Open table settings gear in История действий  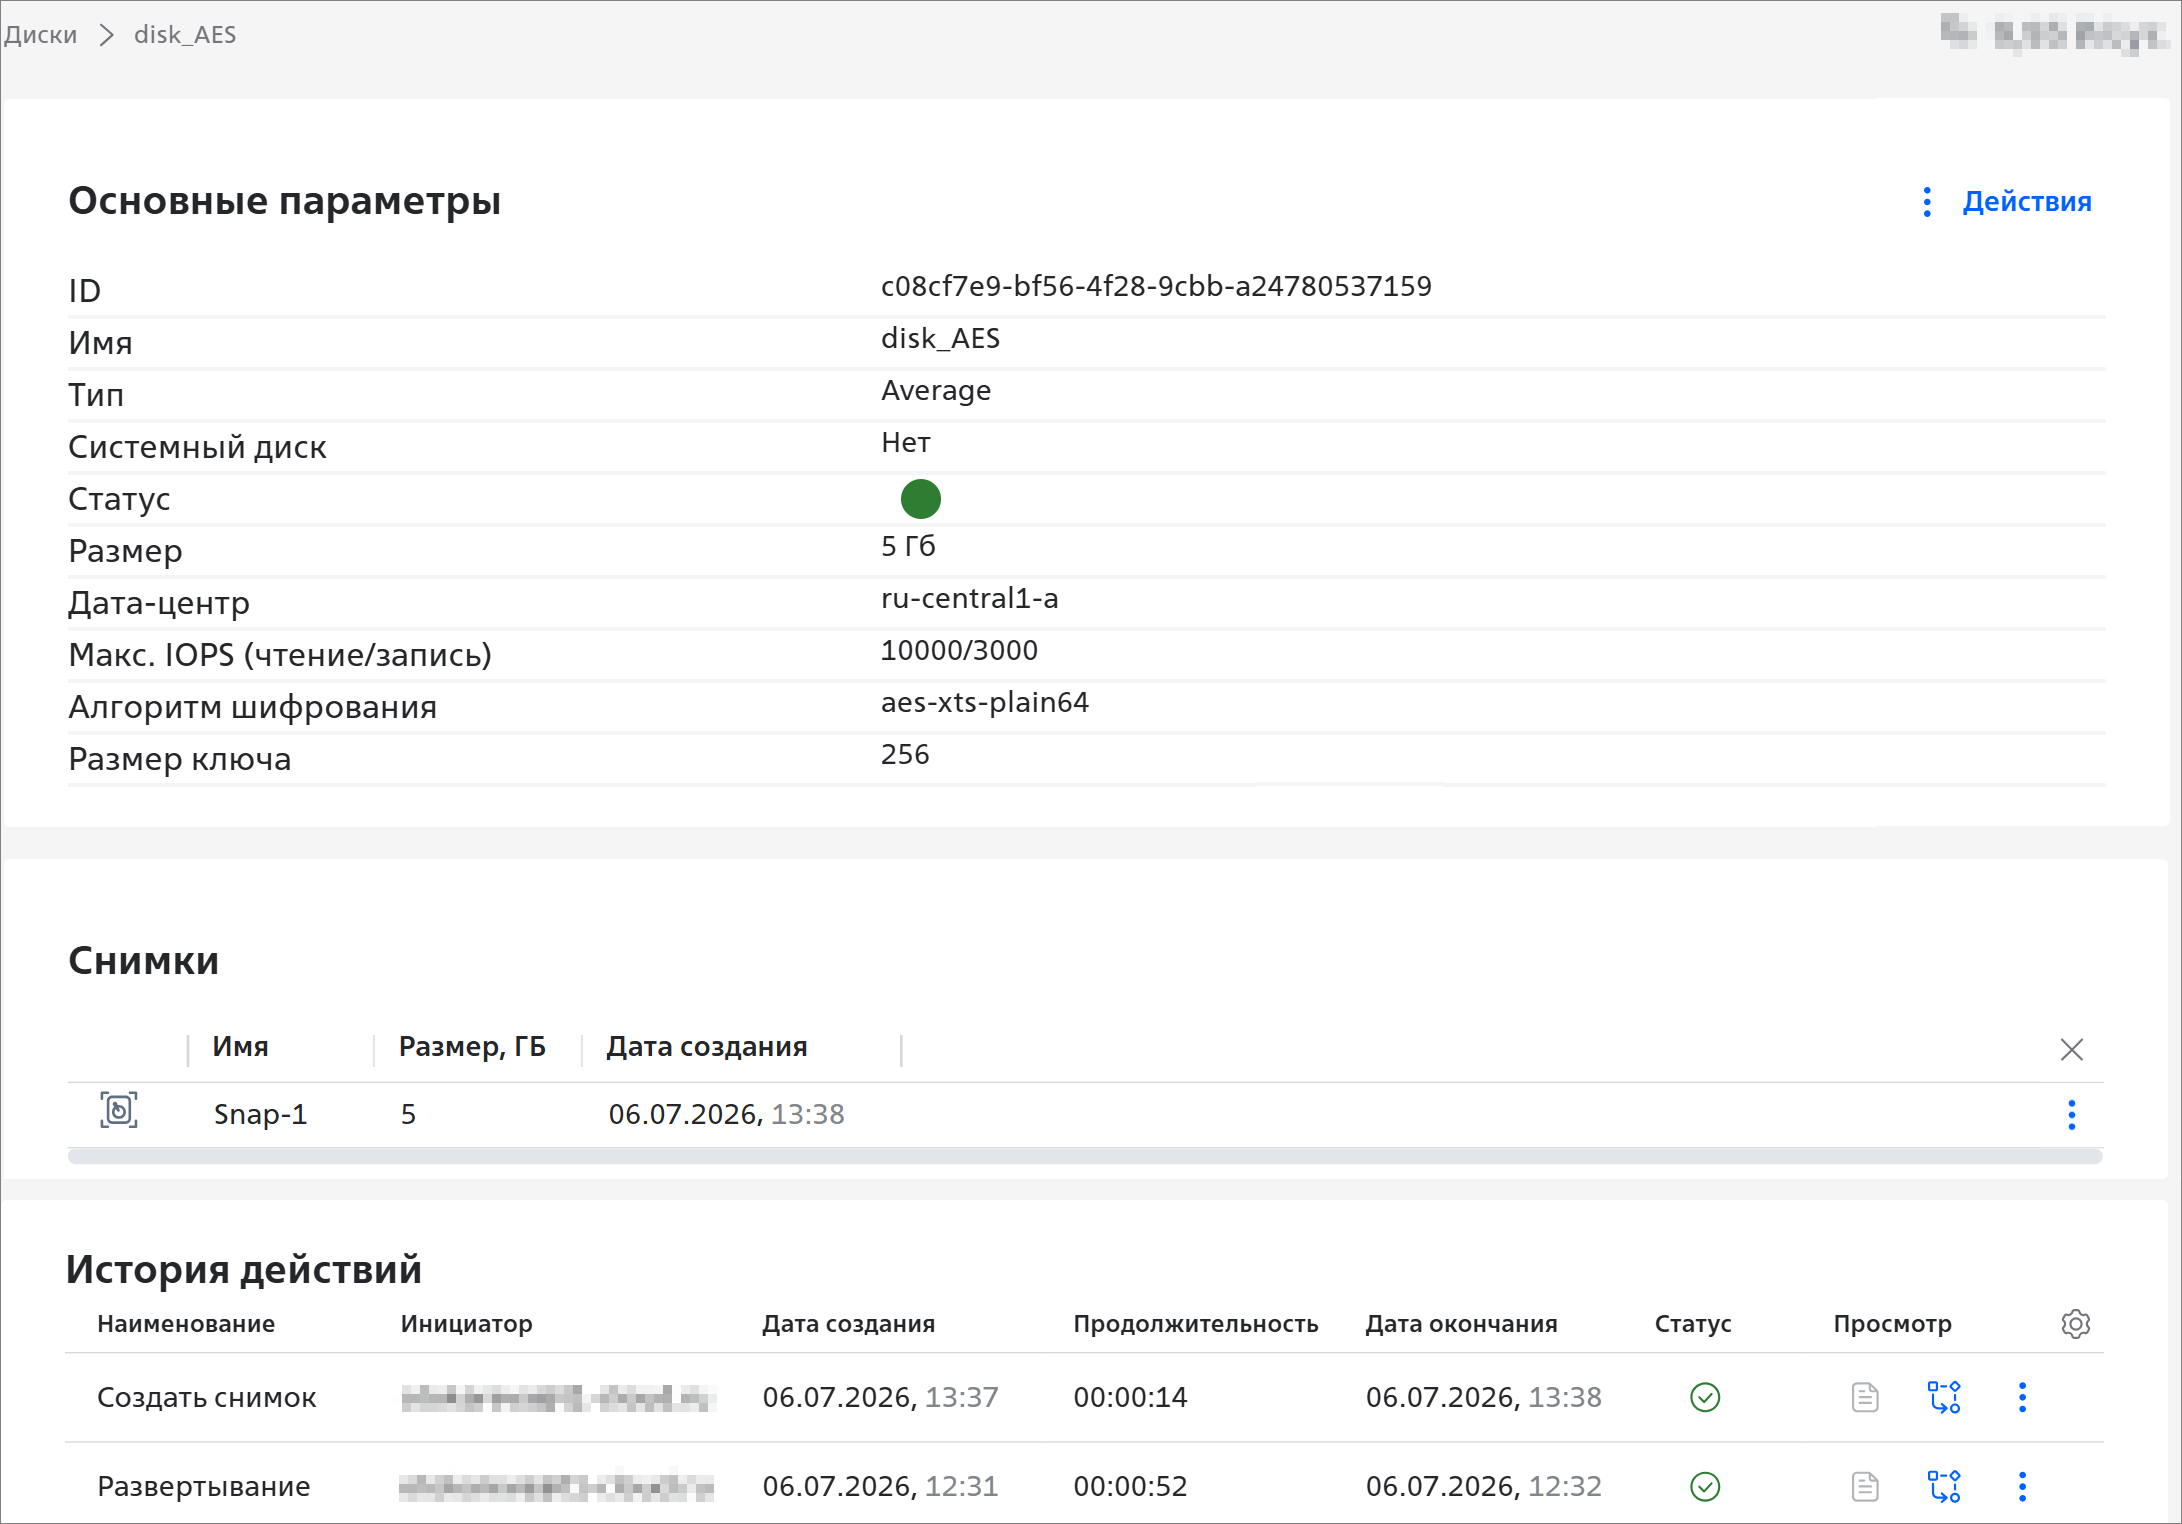2075,1323
